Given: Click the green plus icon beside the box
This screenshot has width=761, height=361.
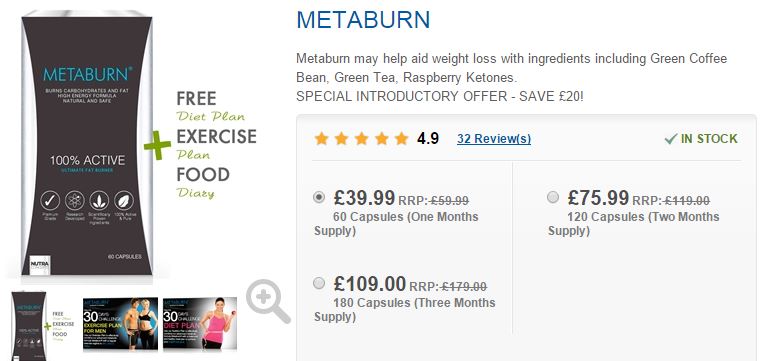Looking at the screenshot, I should click(157, 145).
